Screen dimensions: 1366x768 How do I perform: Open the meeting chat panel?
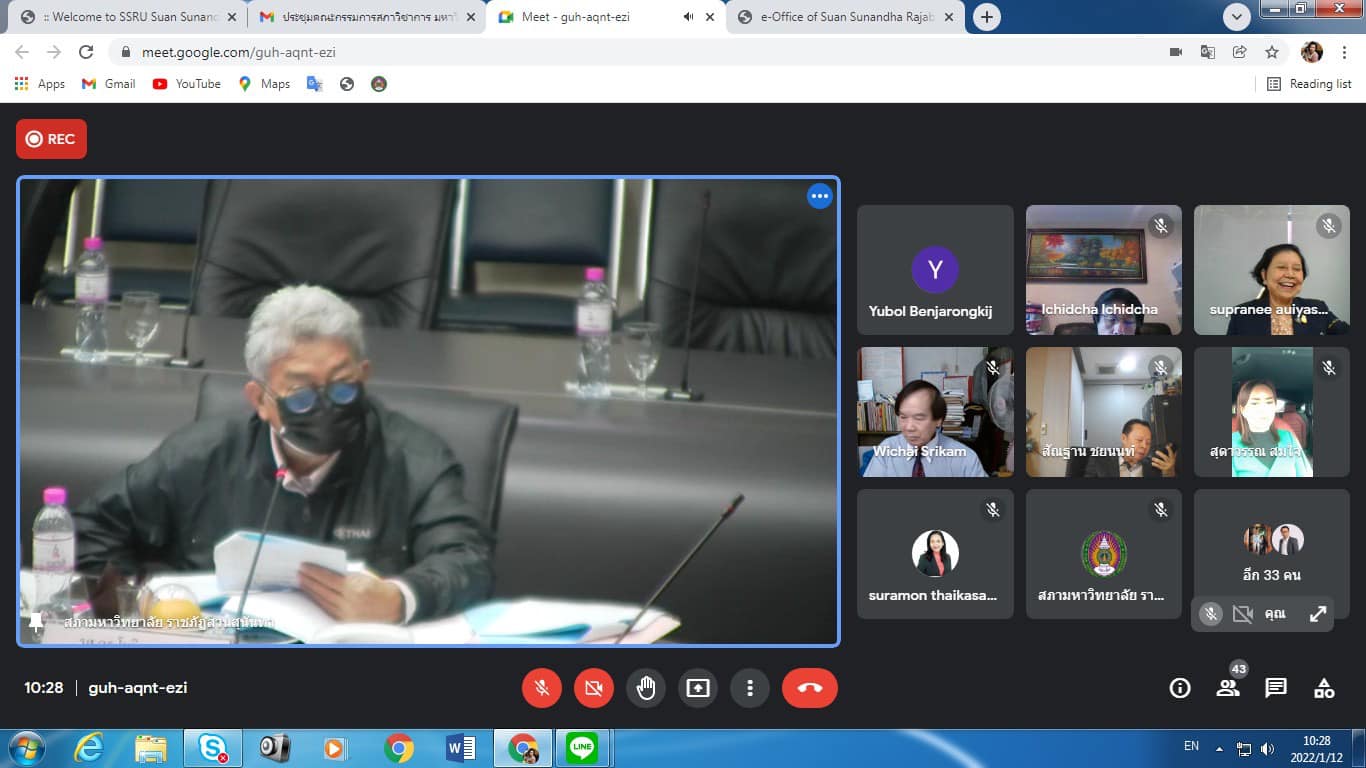tap(1276, 688)
